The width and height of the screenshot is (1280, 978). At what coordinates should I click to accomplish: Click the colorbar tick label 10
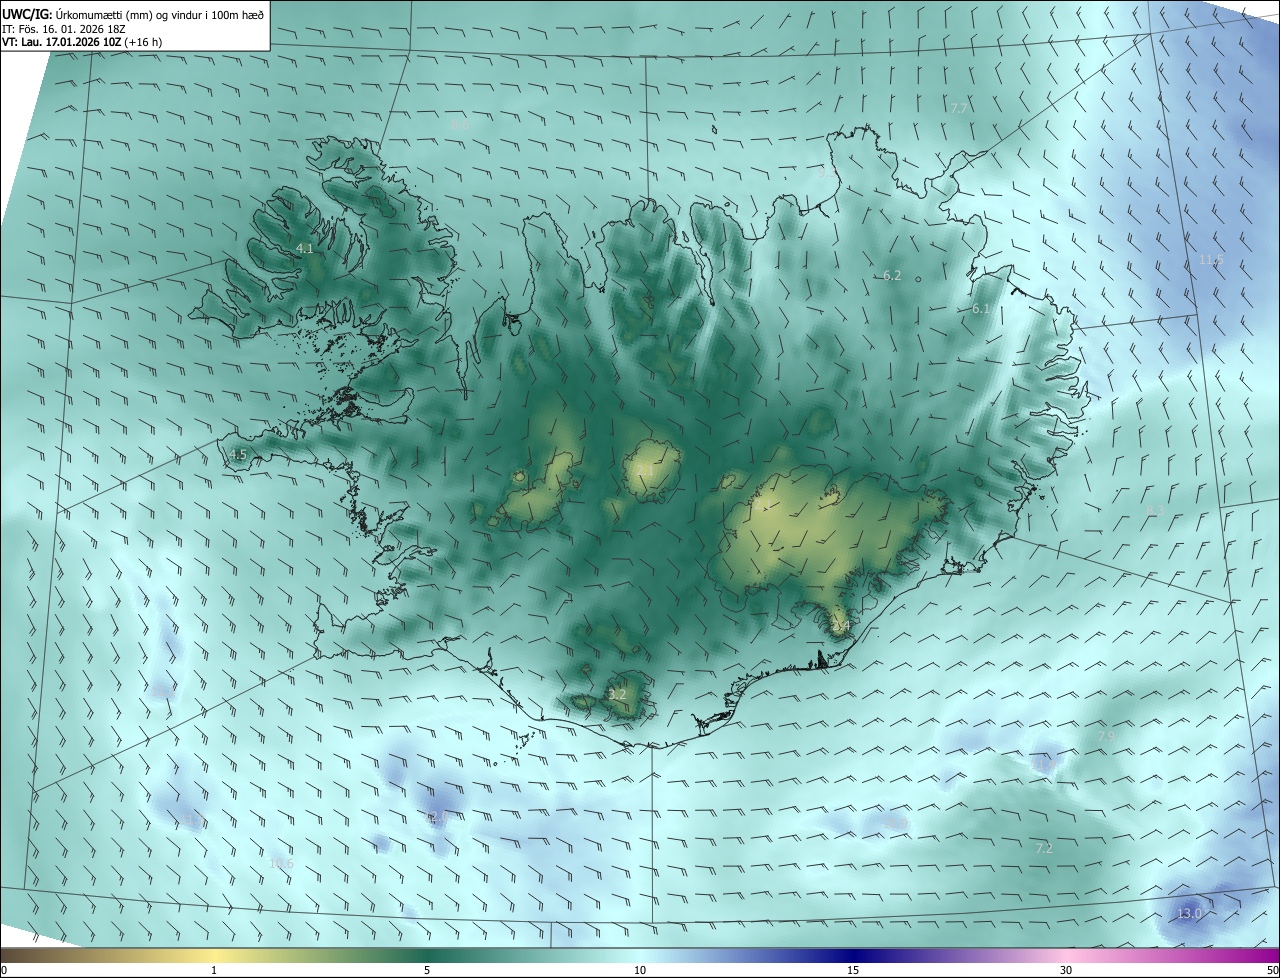click(640, 970)
